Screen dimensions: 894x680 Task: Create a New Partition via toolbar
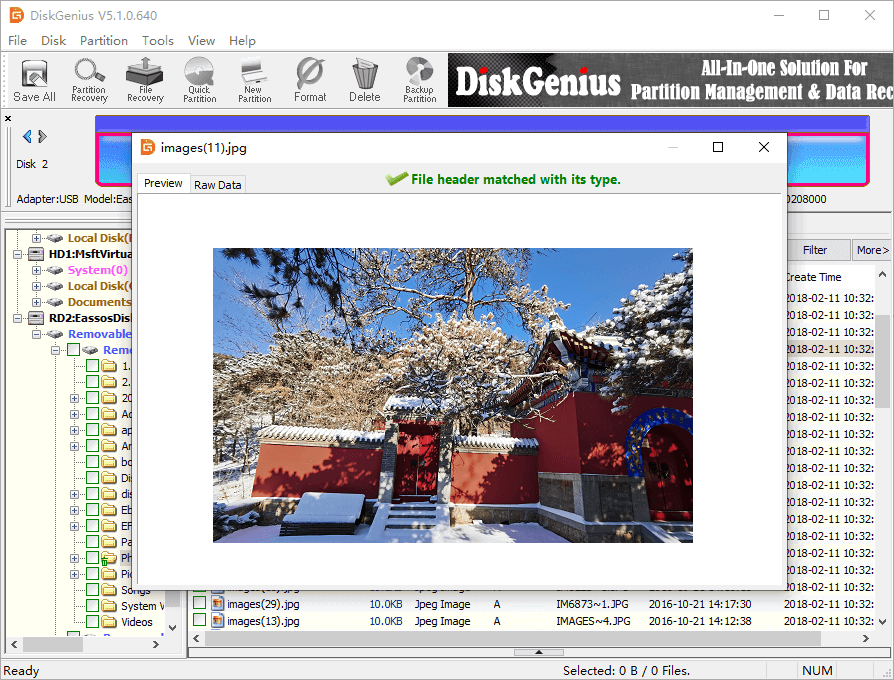(254, 80)
